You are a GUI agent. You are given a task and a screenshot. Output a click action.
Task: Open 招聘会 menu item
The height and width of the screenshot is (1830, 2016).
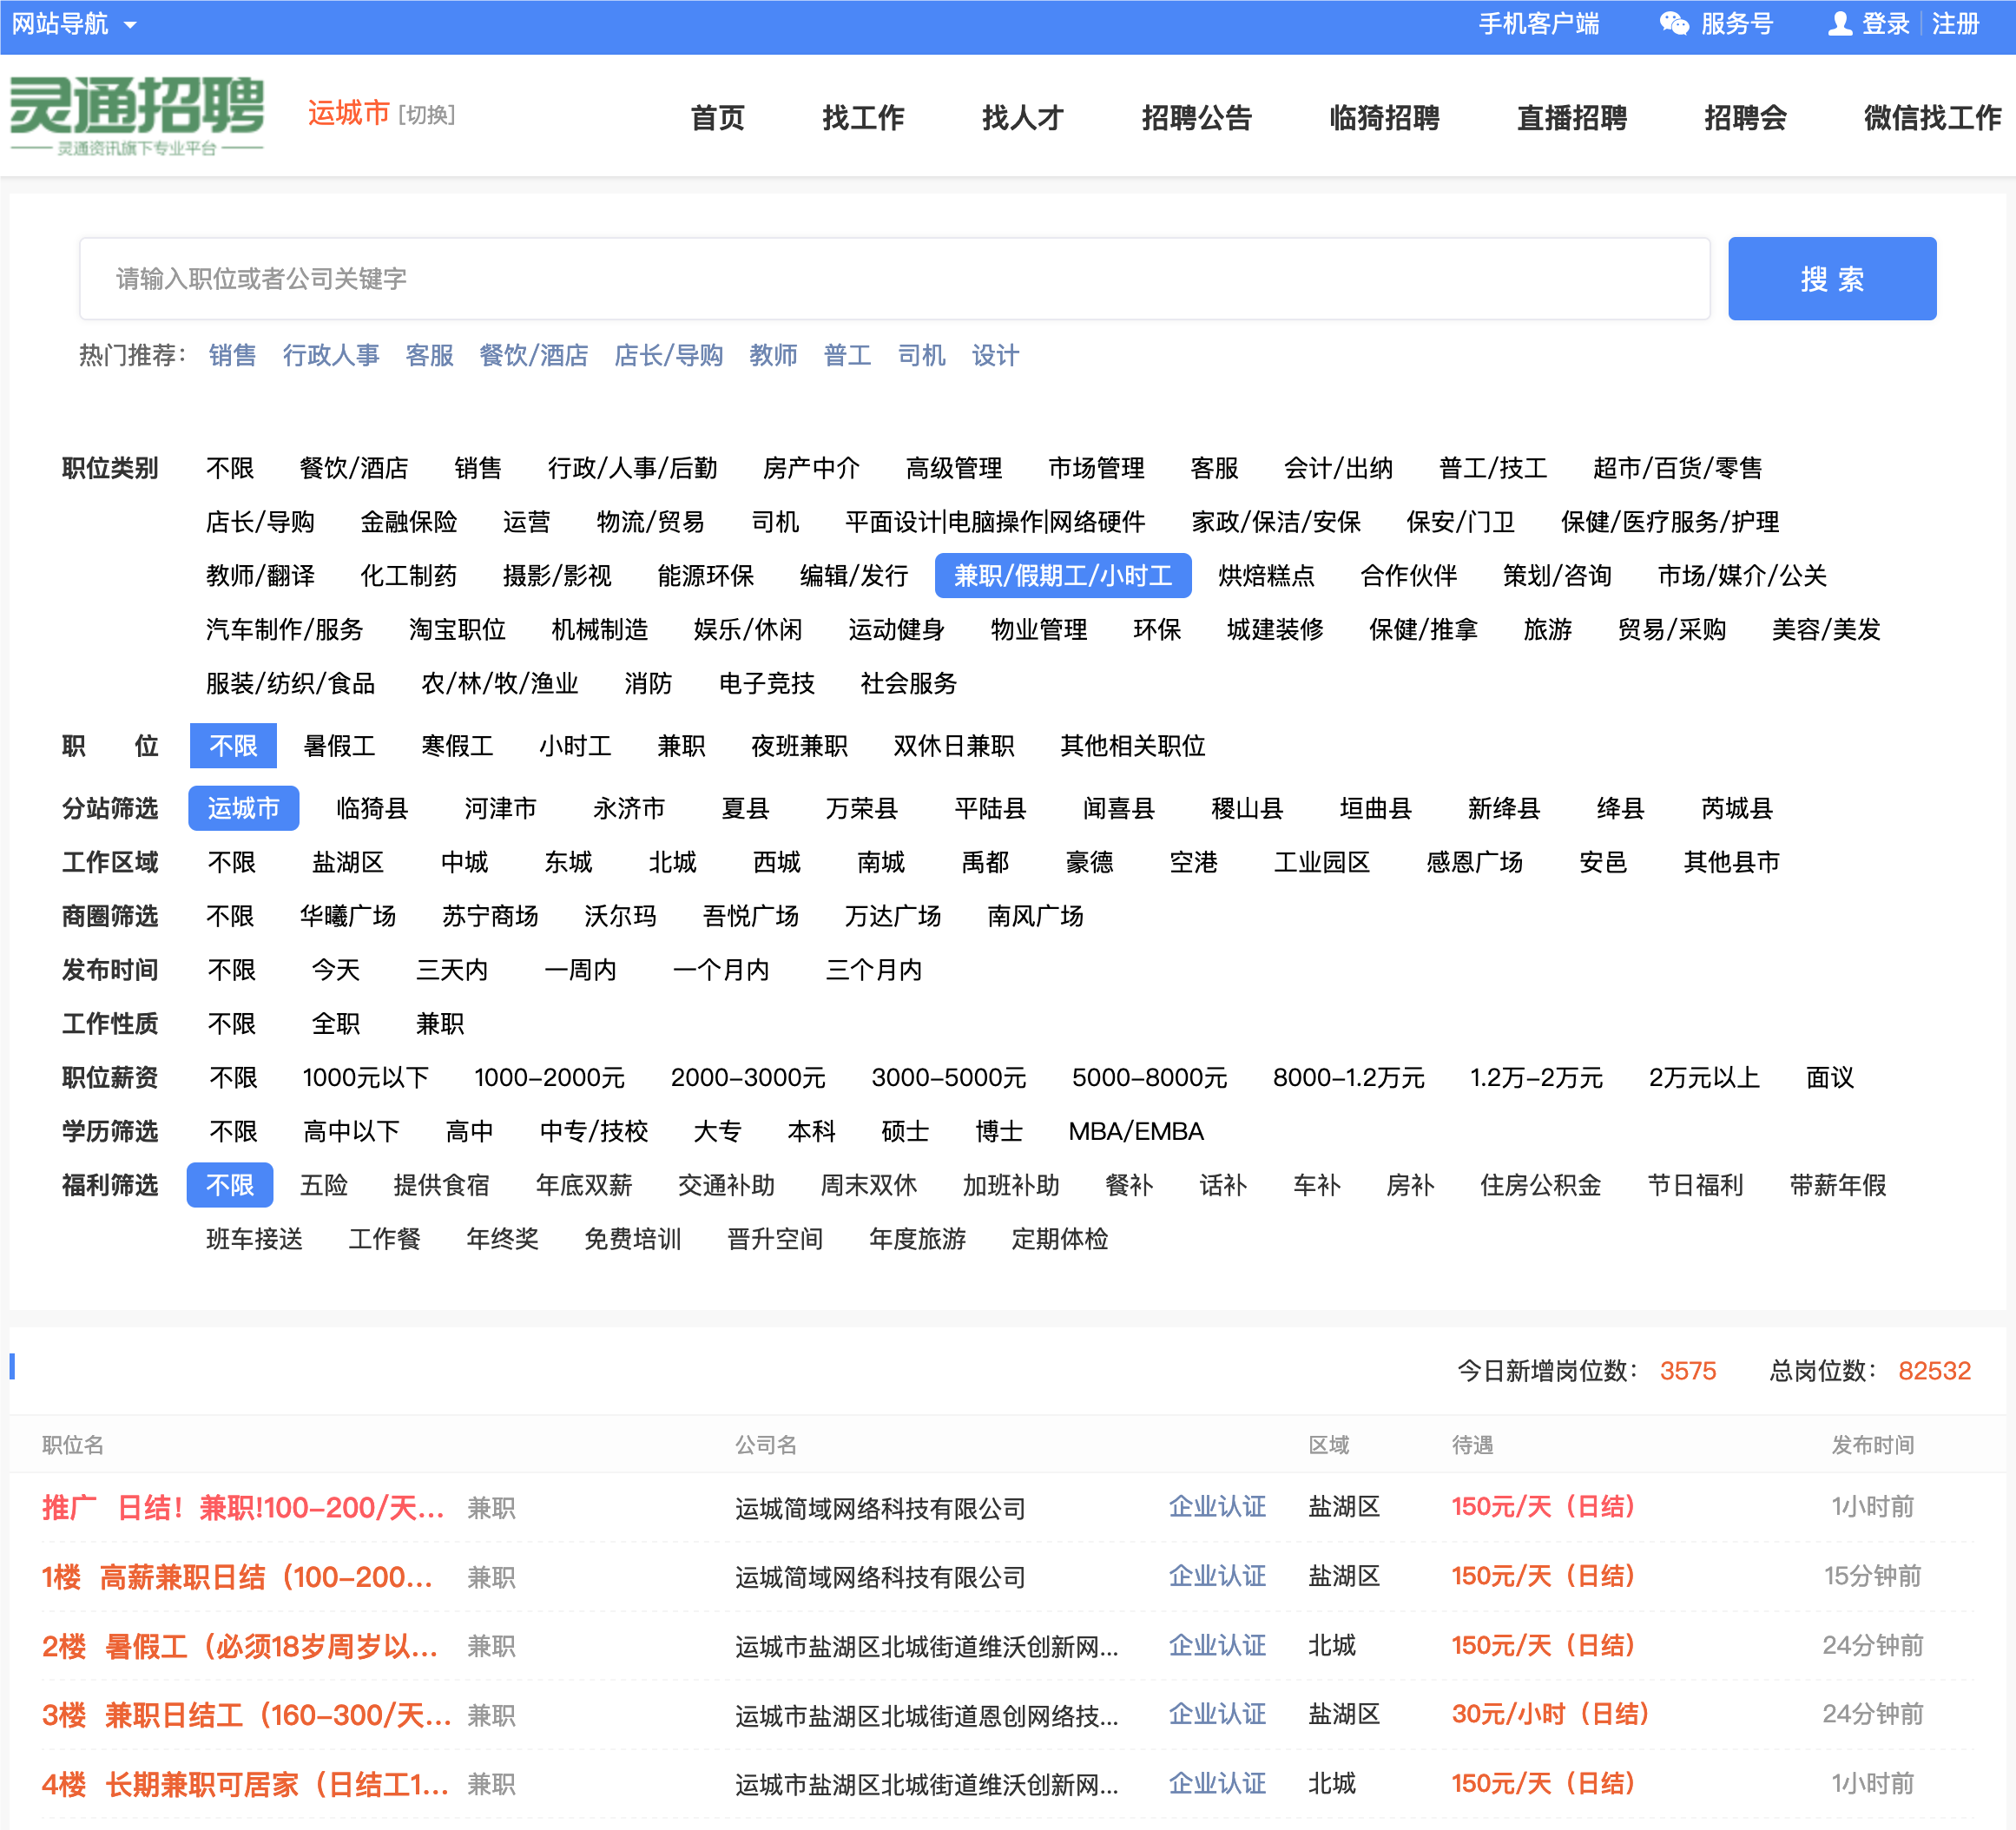1745,117
